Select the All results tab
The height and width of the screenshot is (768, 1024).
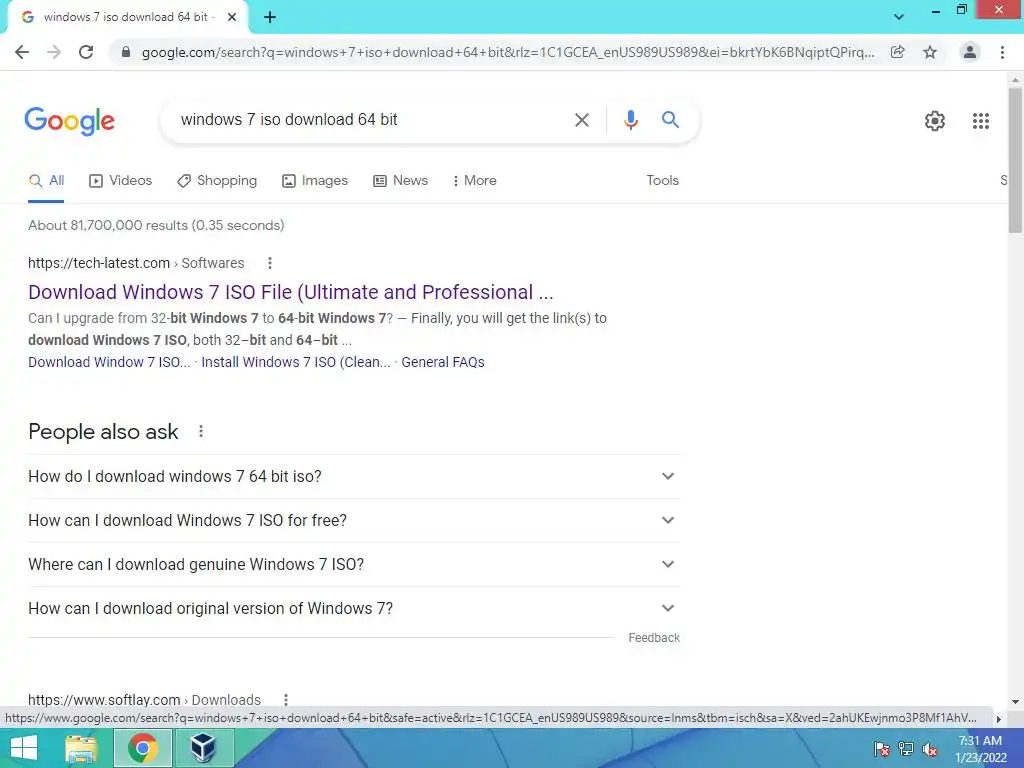click(46, 181)
